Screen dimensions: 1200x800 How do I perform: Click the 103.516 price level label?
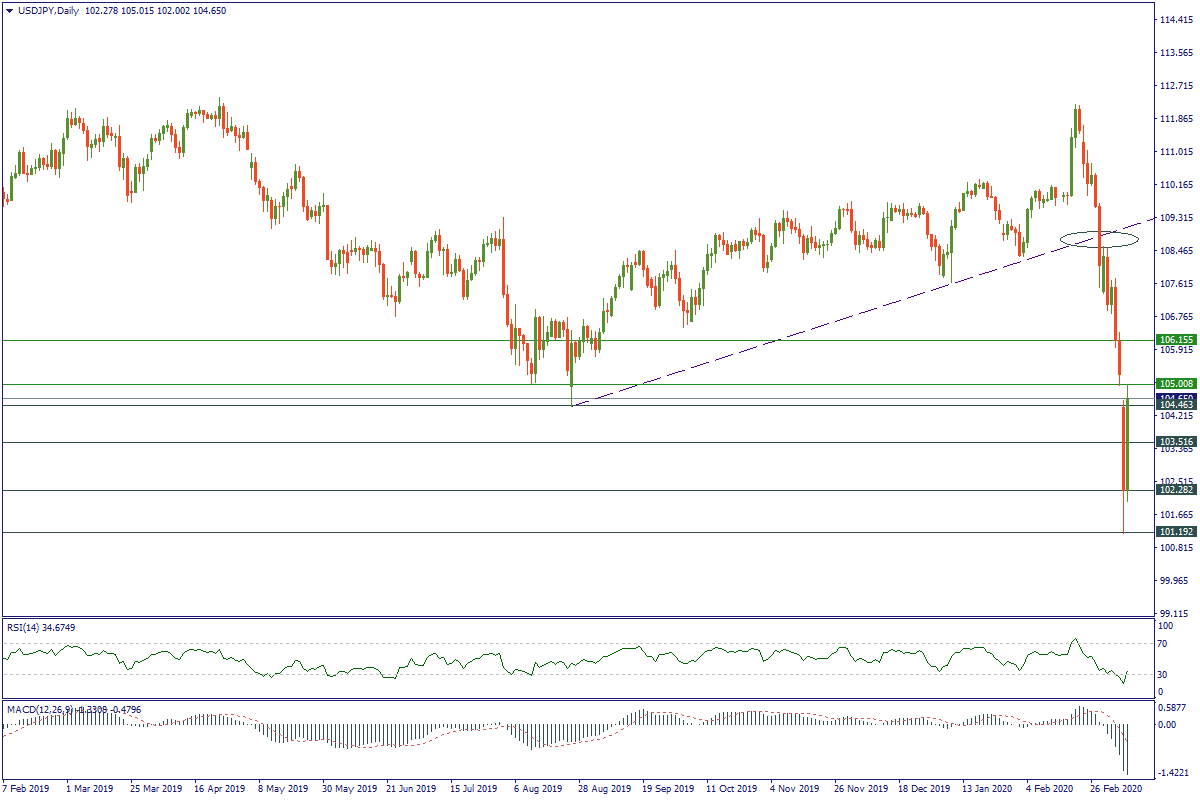[1174, 441]
